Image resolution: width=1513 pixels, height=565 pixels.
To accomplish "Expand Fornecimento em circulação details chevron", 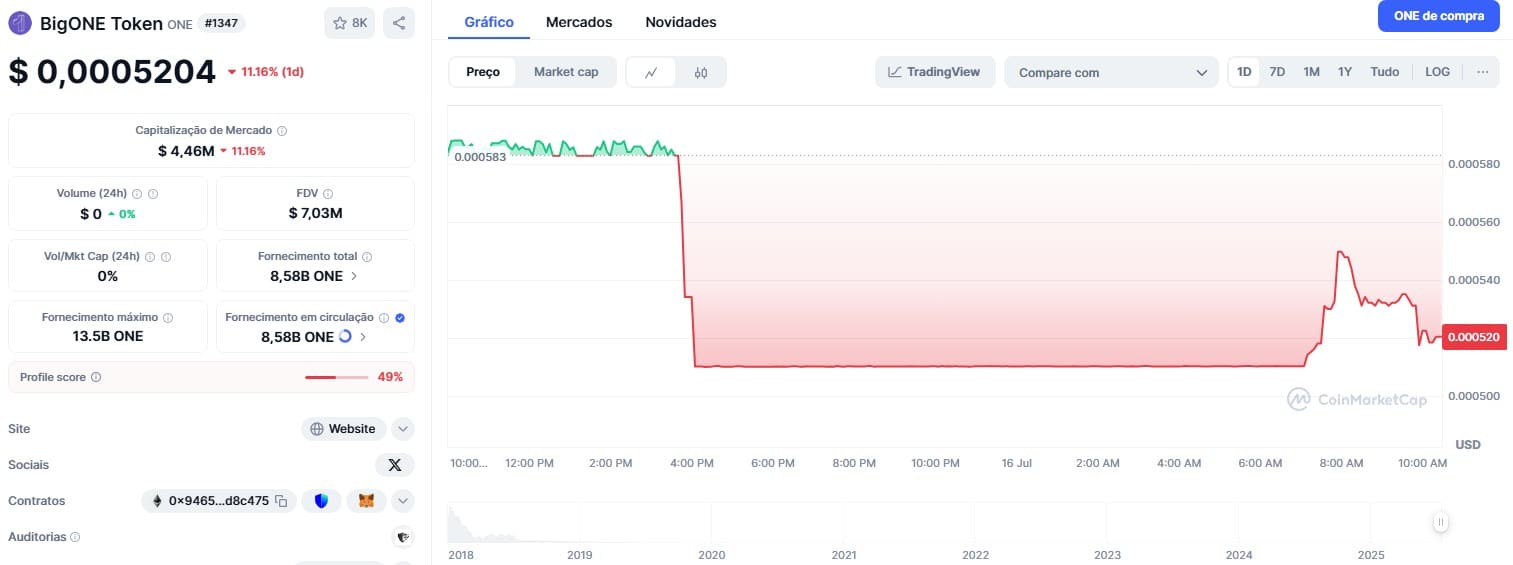I will 363,337.
